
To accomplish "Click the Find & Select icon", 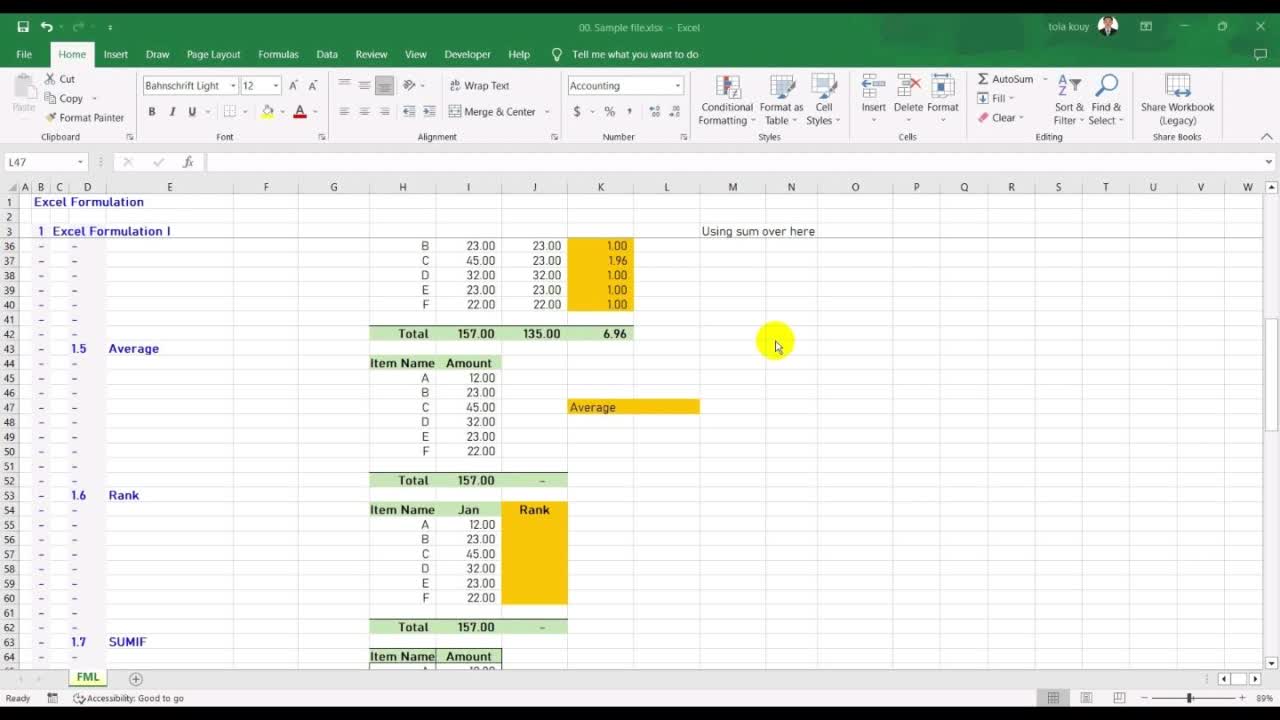I will (1105, 97).
